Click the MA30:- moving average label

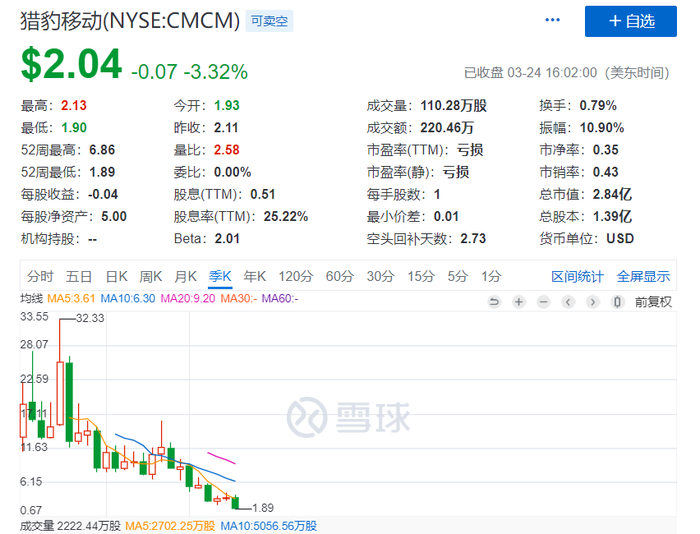(x=238, y=298)
